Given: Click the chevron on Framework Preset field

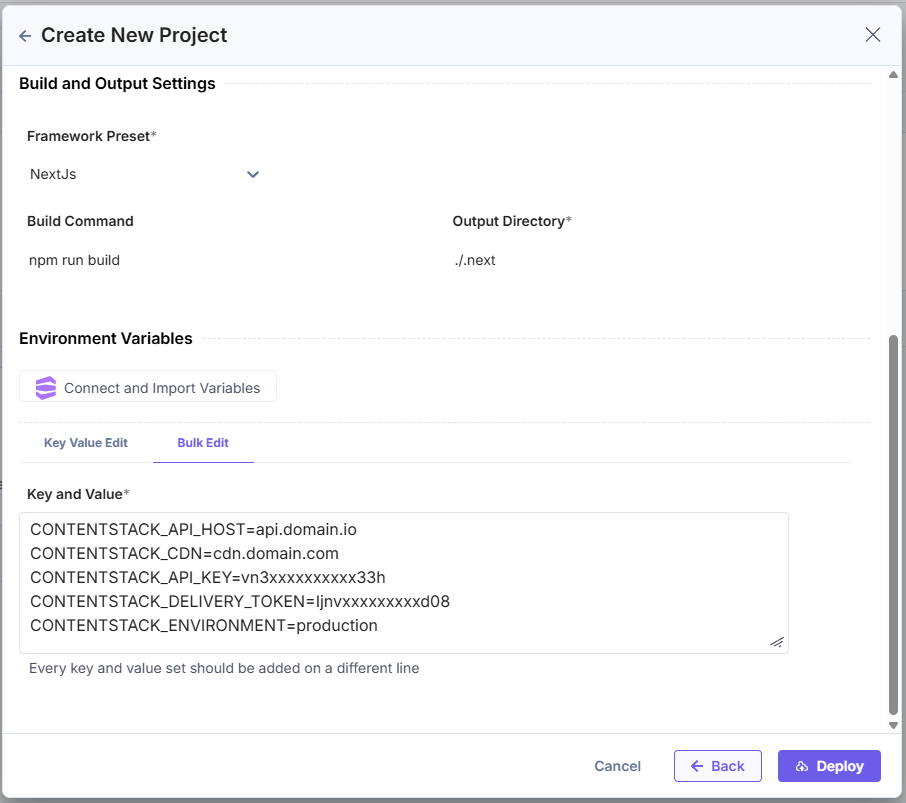Looking at the screenshot, I should coord(253,174).
